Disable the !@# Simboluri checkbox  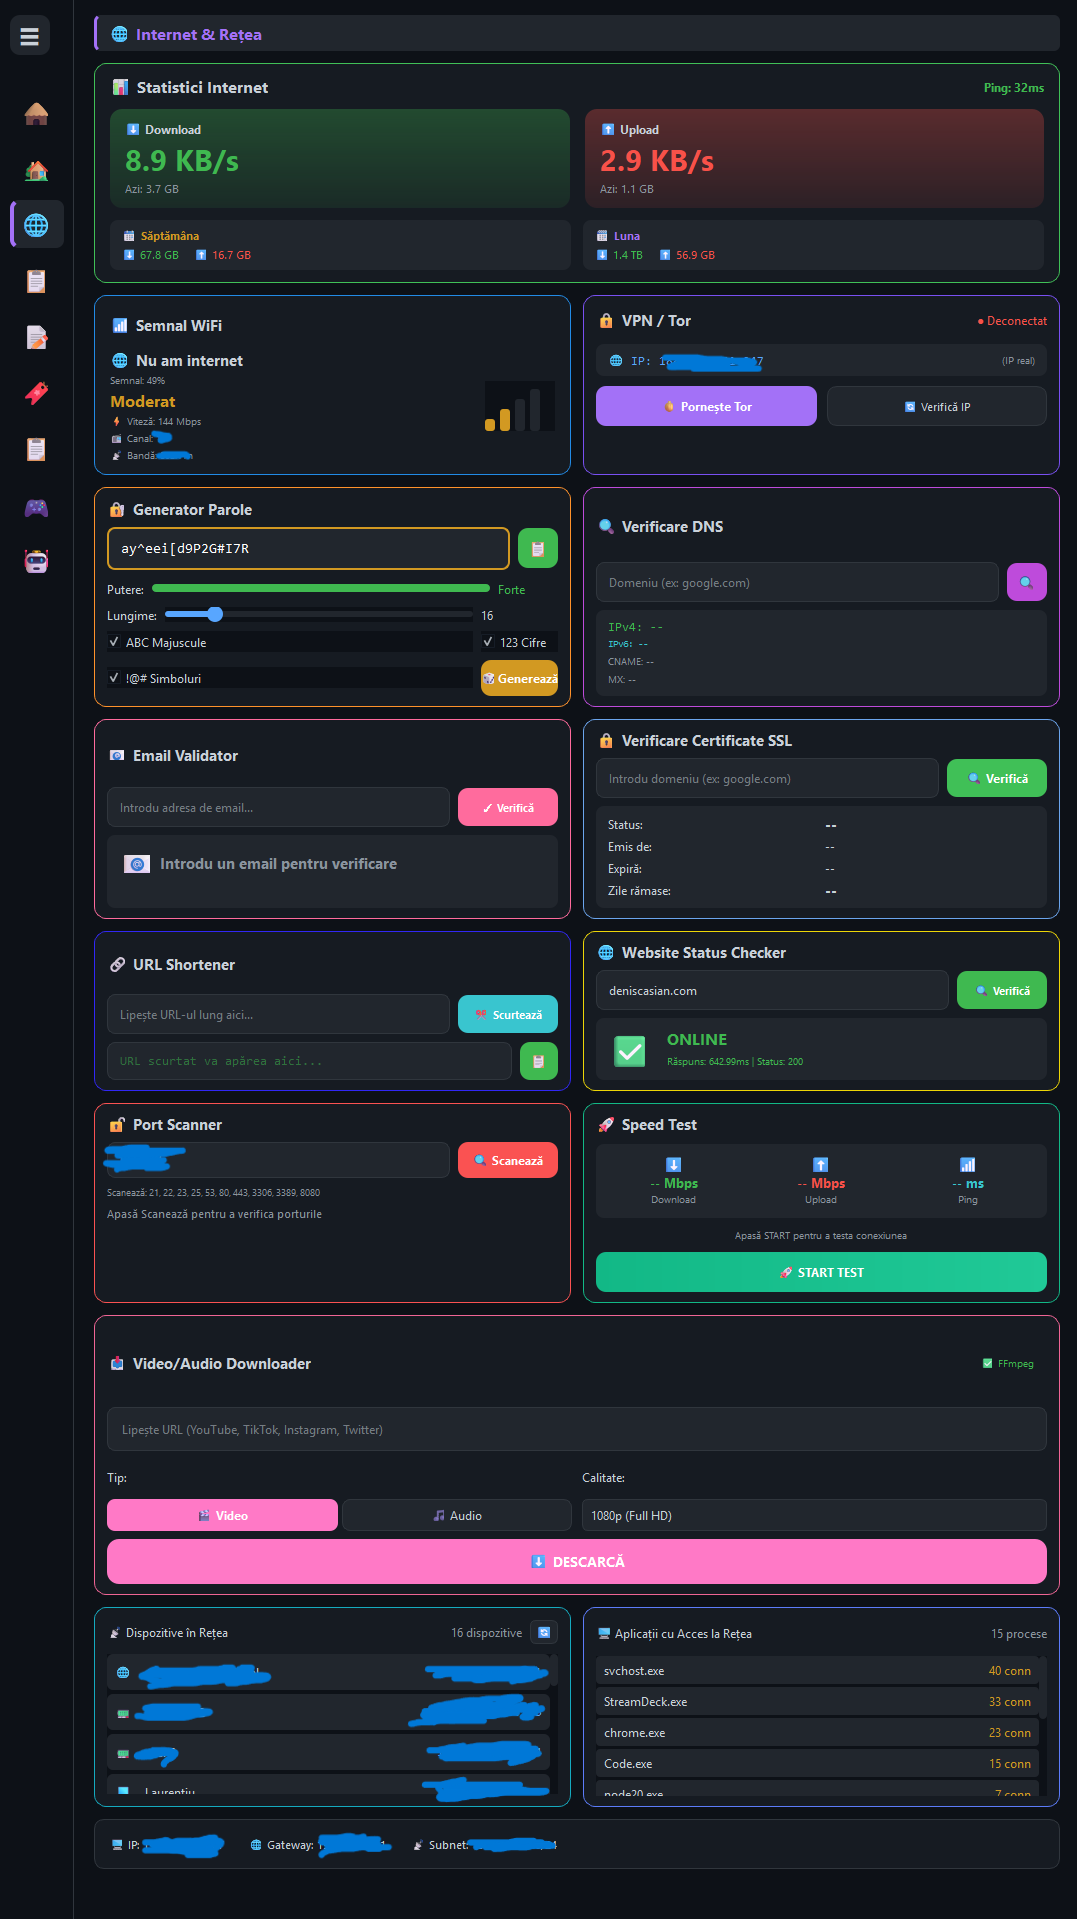tap(115, 678)
